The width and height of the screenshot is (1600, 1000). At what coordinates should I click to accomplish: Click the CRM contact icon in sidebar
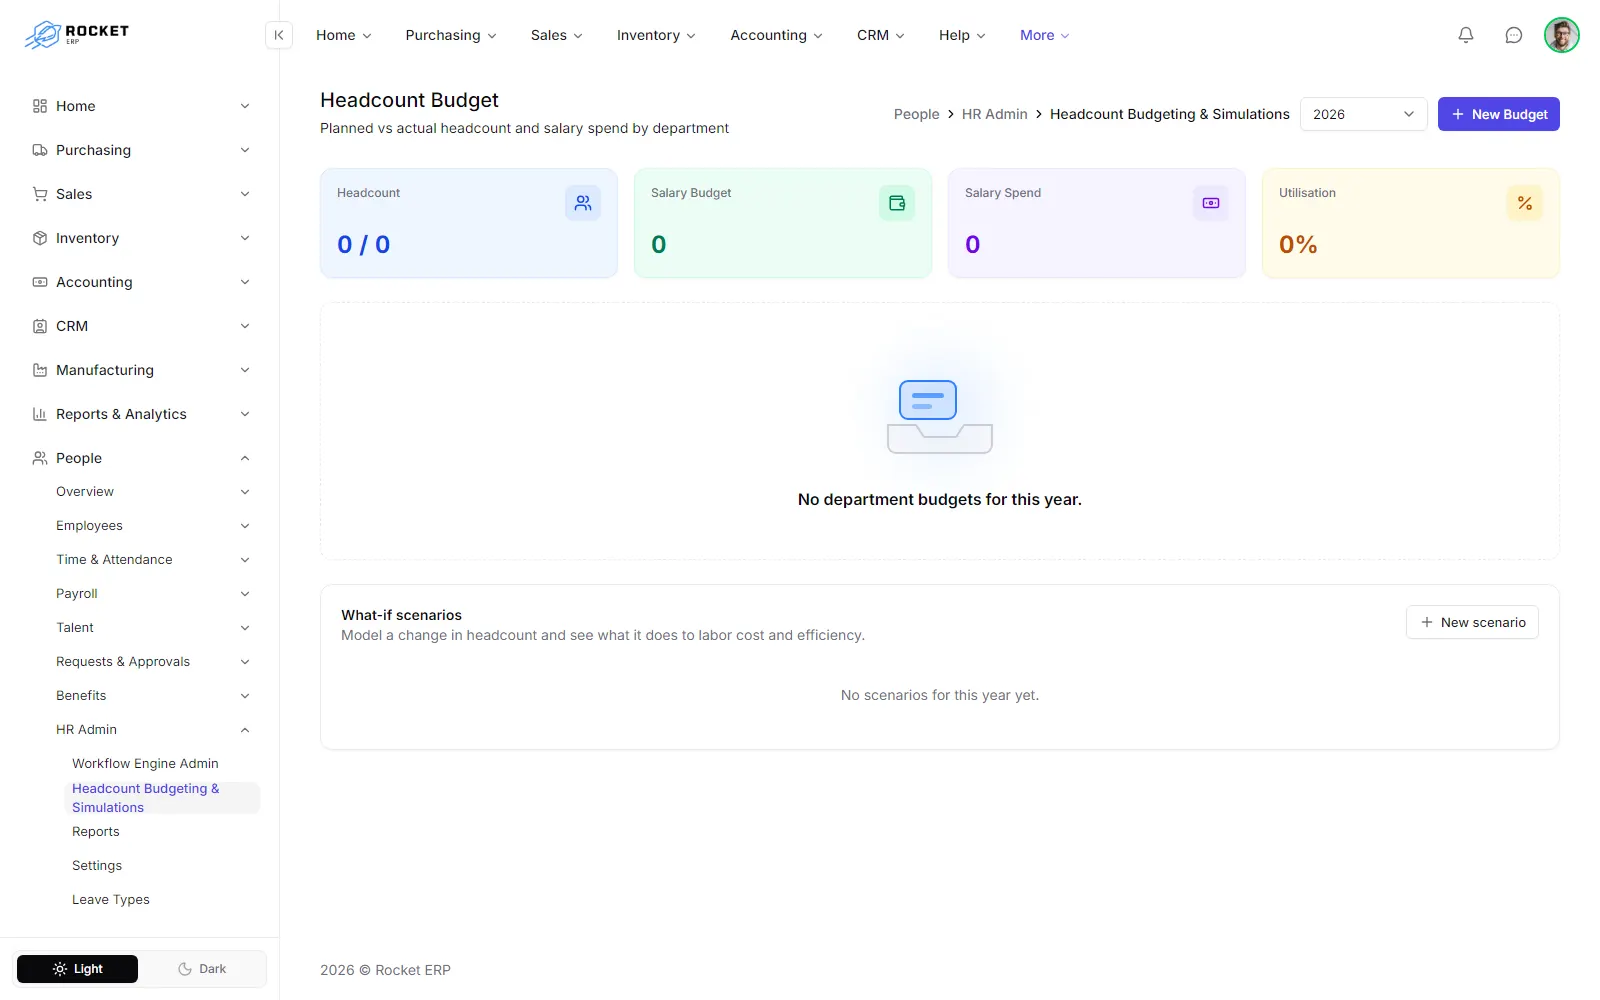click(x=40, y=326)
